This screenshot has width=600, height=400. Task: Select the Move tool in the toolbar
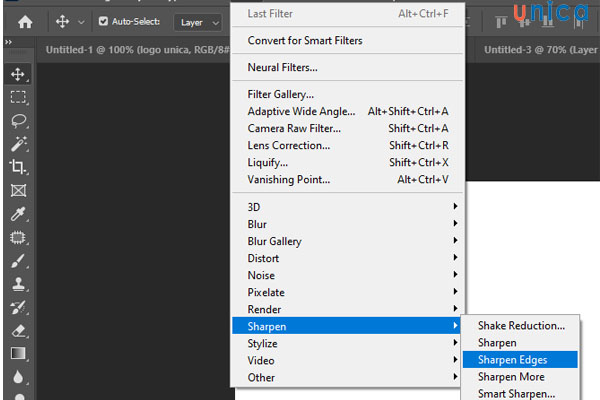pos(18,75)
